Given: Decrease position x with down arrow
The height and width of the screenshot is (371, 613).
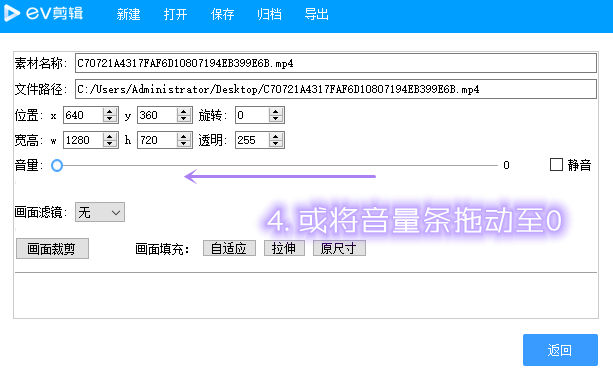Looking at the screenshot, I should (x=110, y=119).
